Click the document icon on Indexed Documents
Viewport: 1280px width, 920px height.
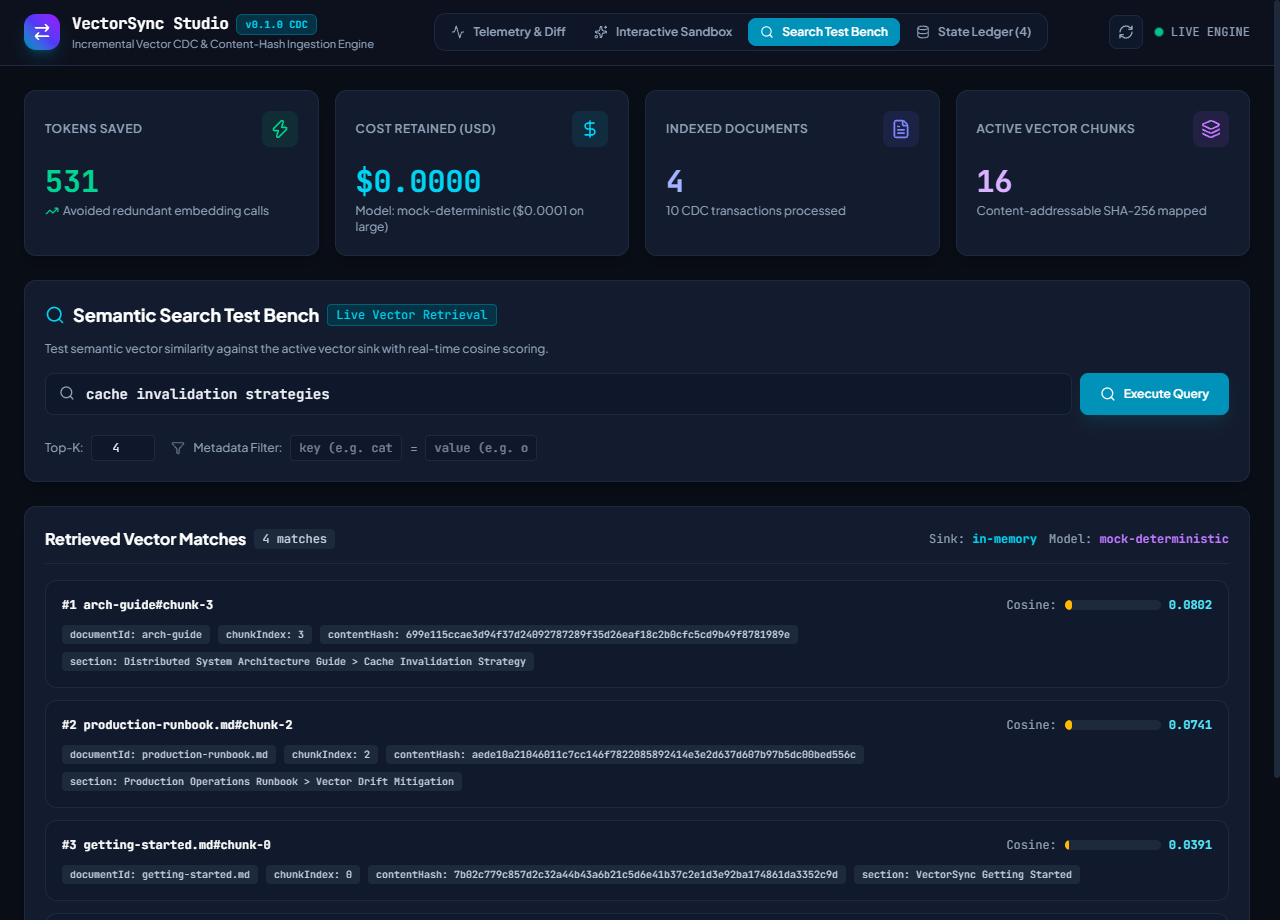[x=901, y=129]
